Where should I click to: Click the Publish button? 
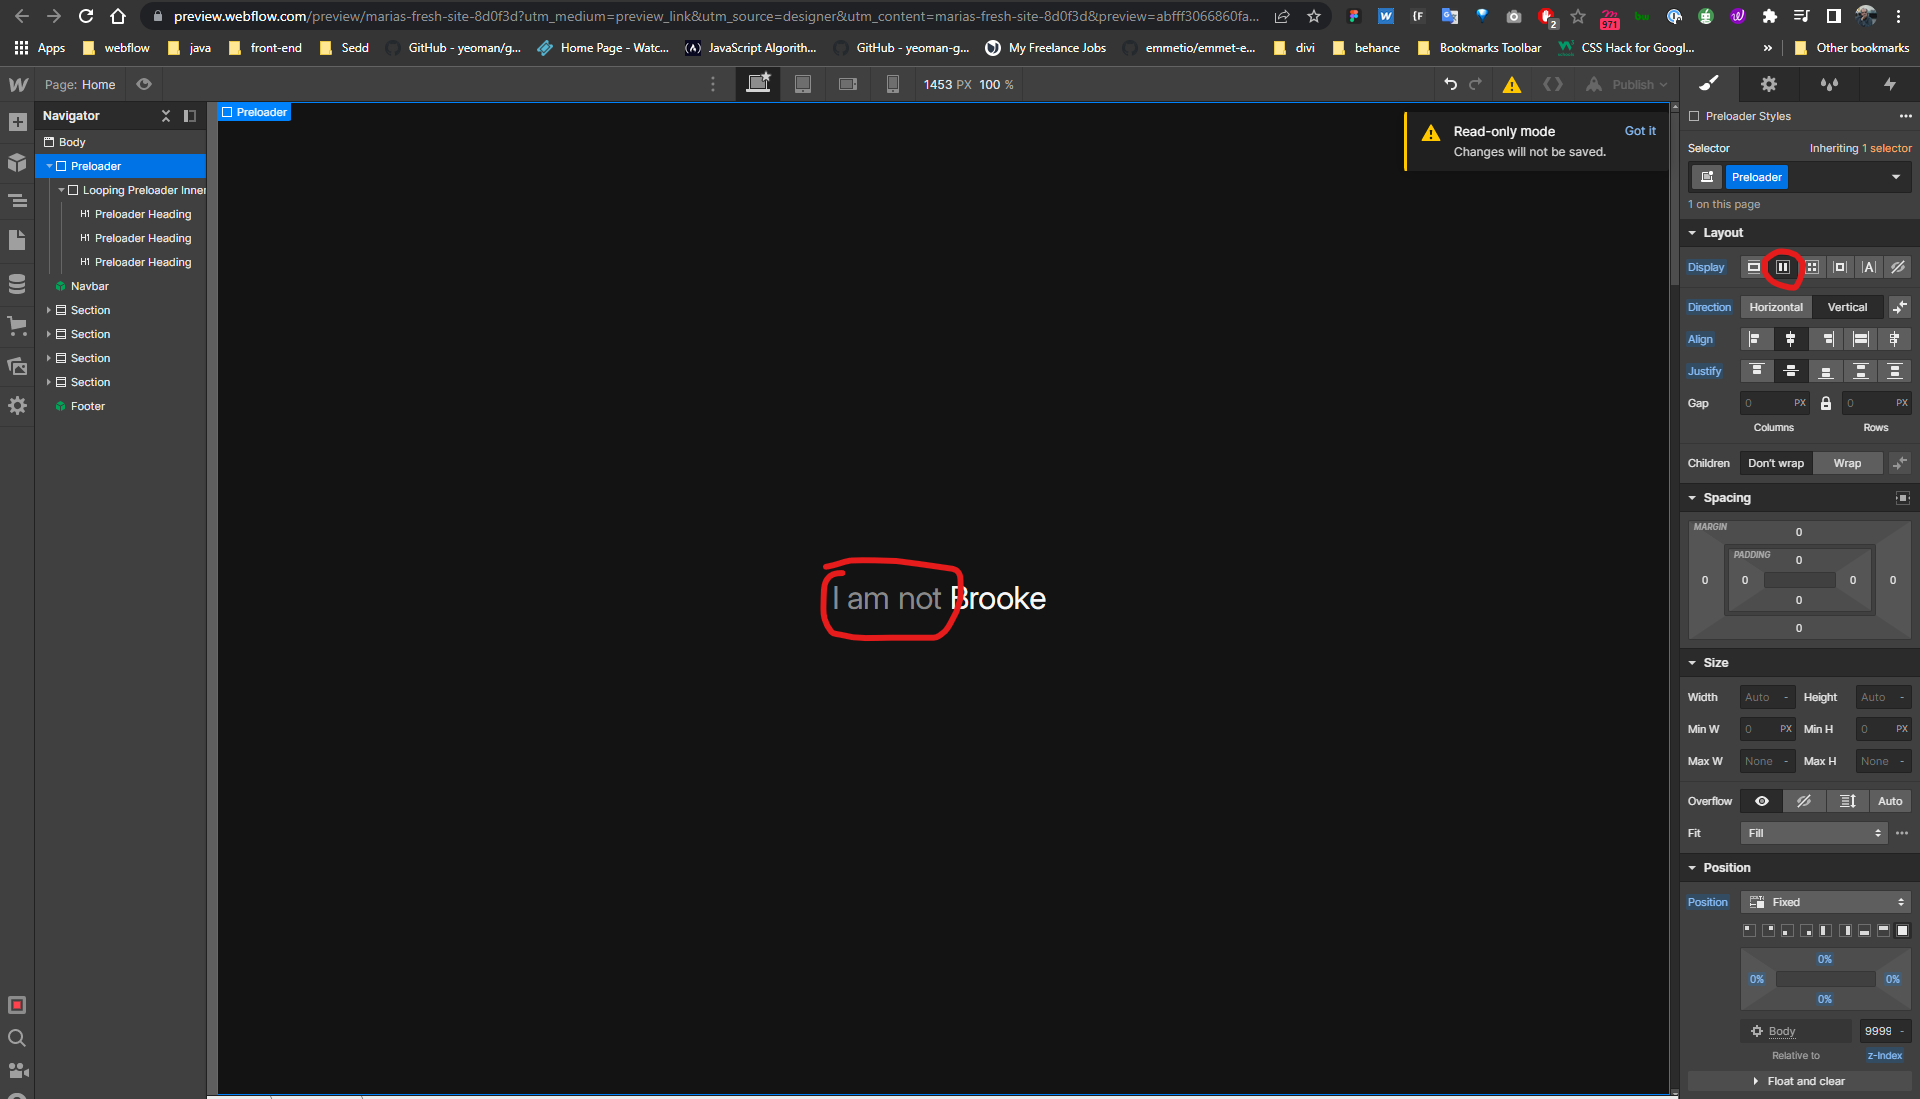click(x=1628, y=84)
